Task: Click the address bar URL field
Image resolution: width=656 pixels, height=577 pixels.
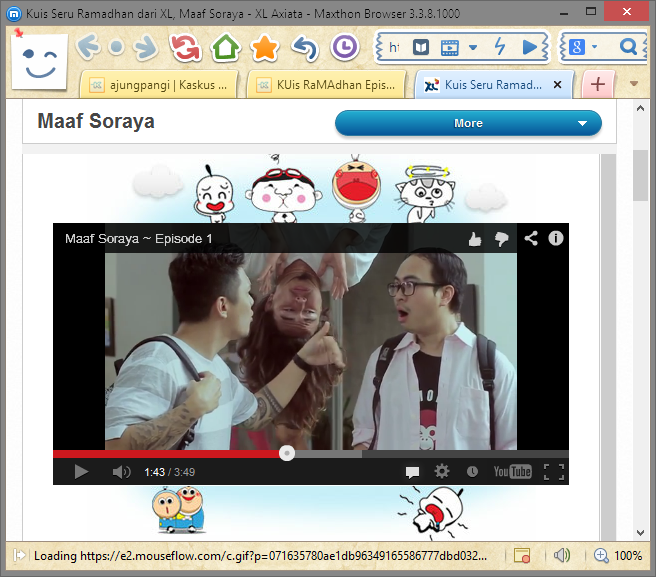Action: coord(395,47)
